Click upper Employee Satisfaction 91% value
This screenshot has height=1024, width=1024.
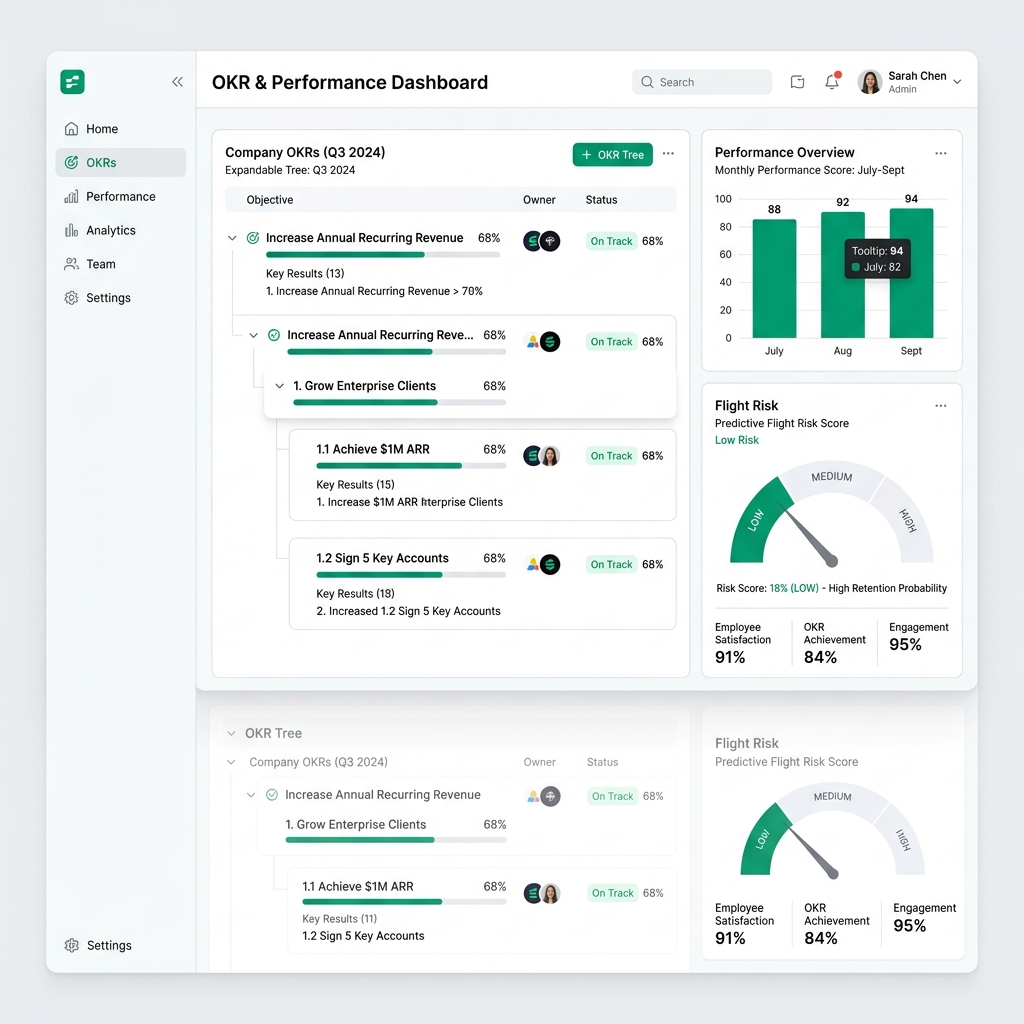pos(730,657)
